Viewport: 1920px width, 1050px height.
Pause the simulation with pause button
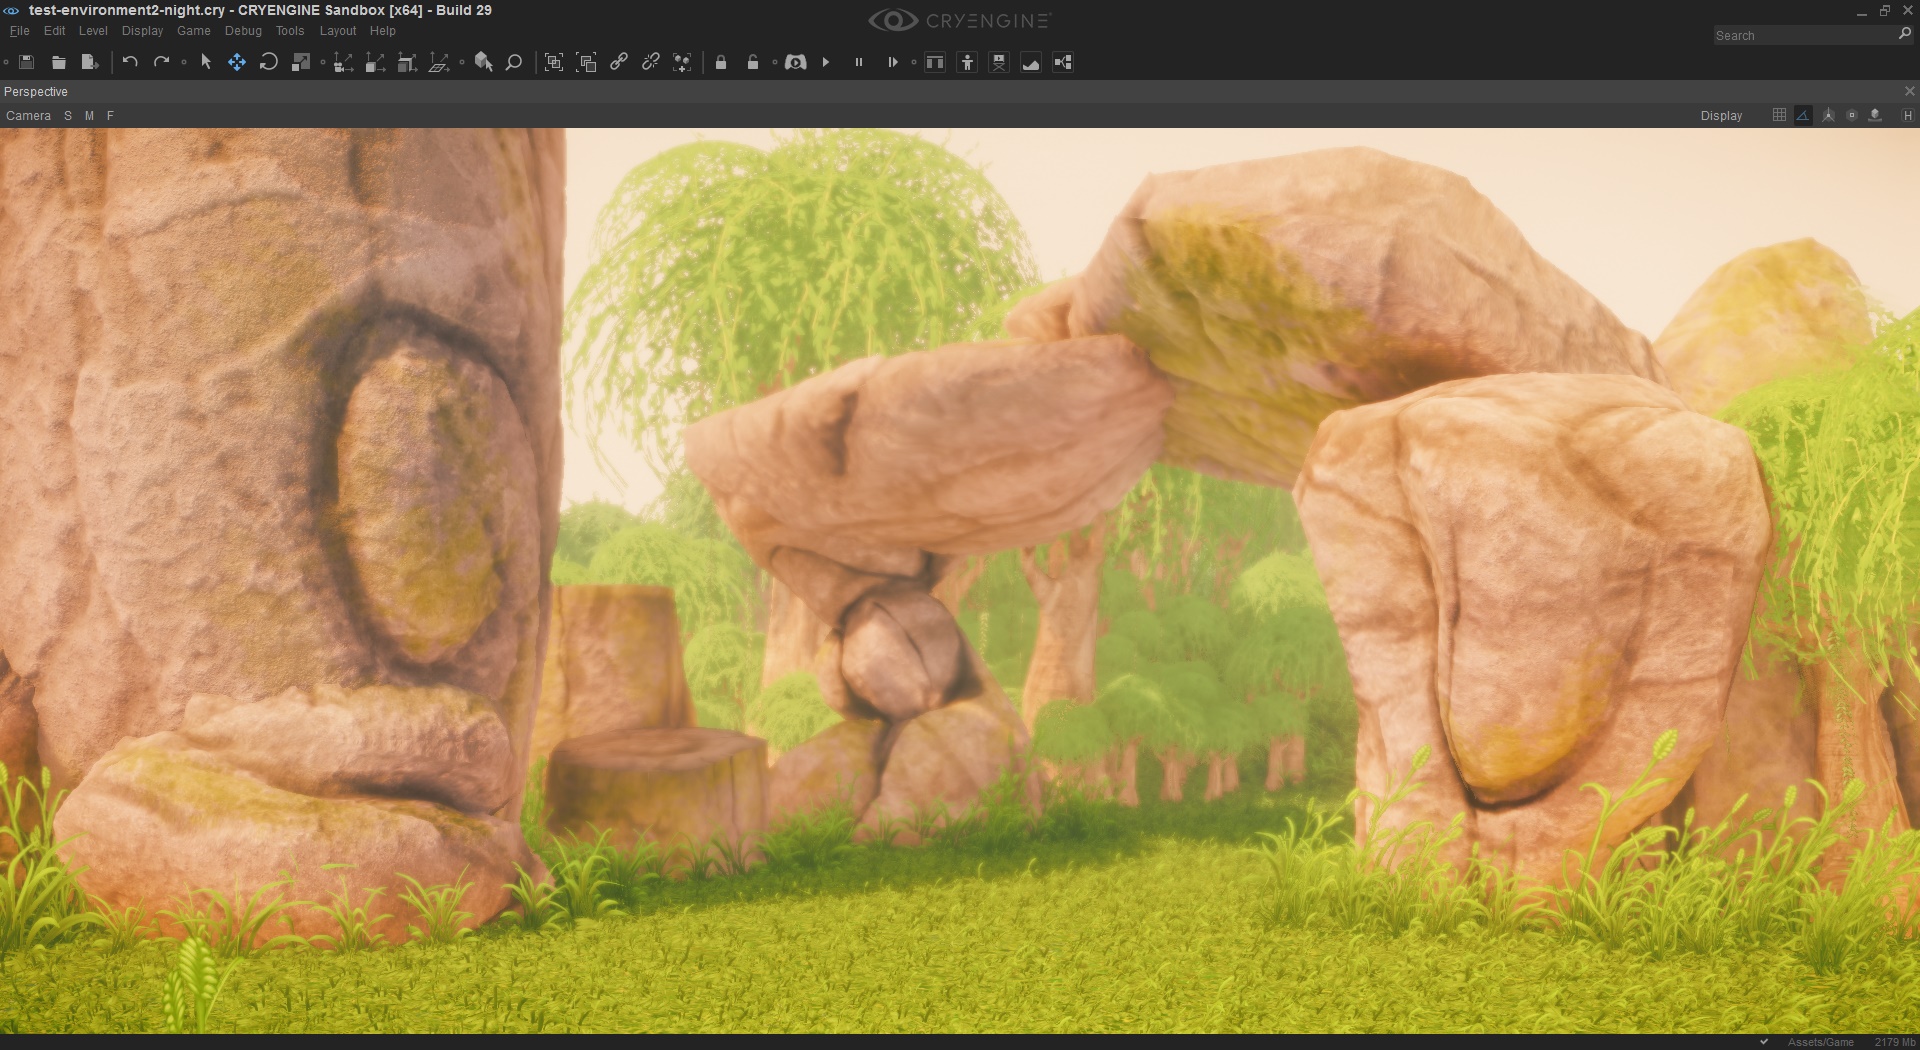click(x=858, y=62)
